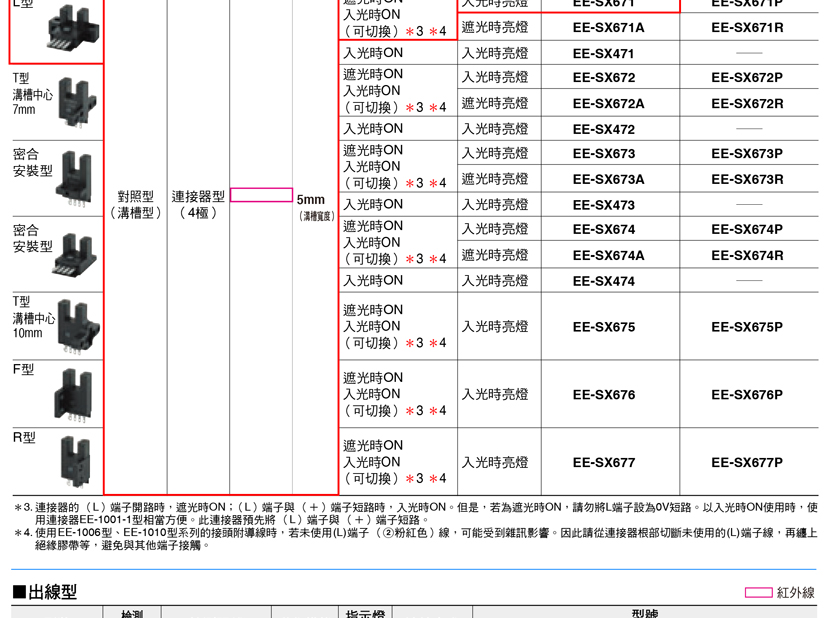This screenshot has height=618, width=830.
Task: Click the 型號 column header at bottom
Action: point(645,613)
